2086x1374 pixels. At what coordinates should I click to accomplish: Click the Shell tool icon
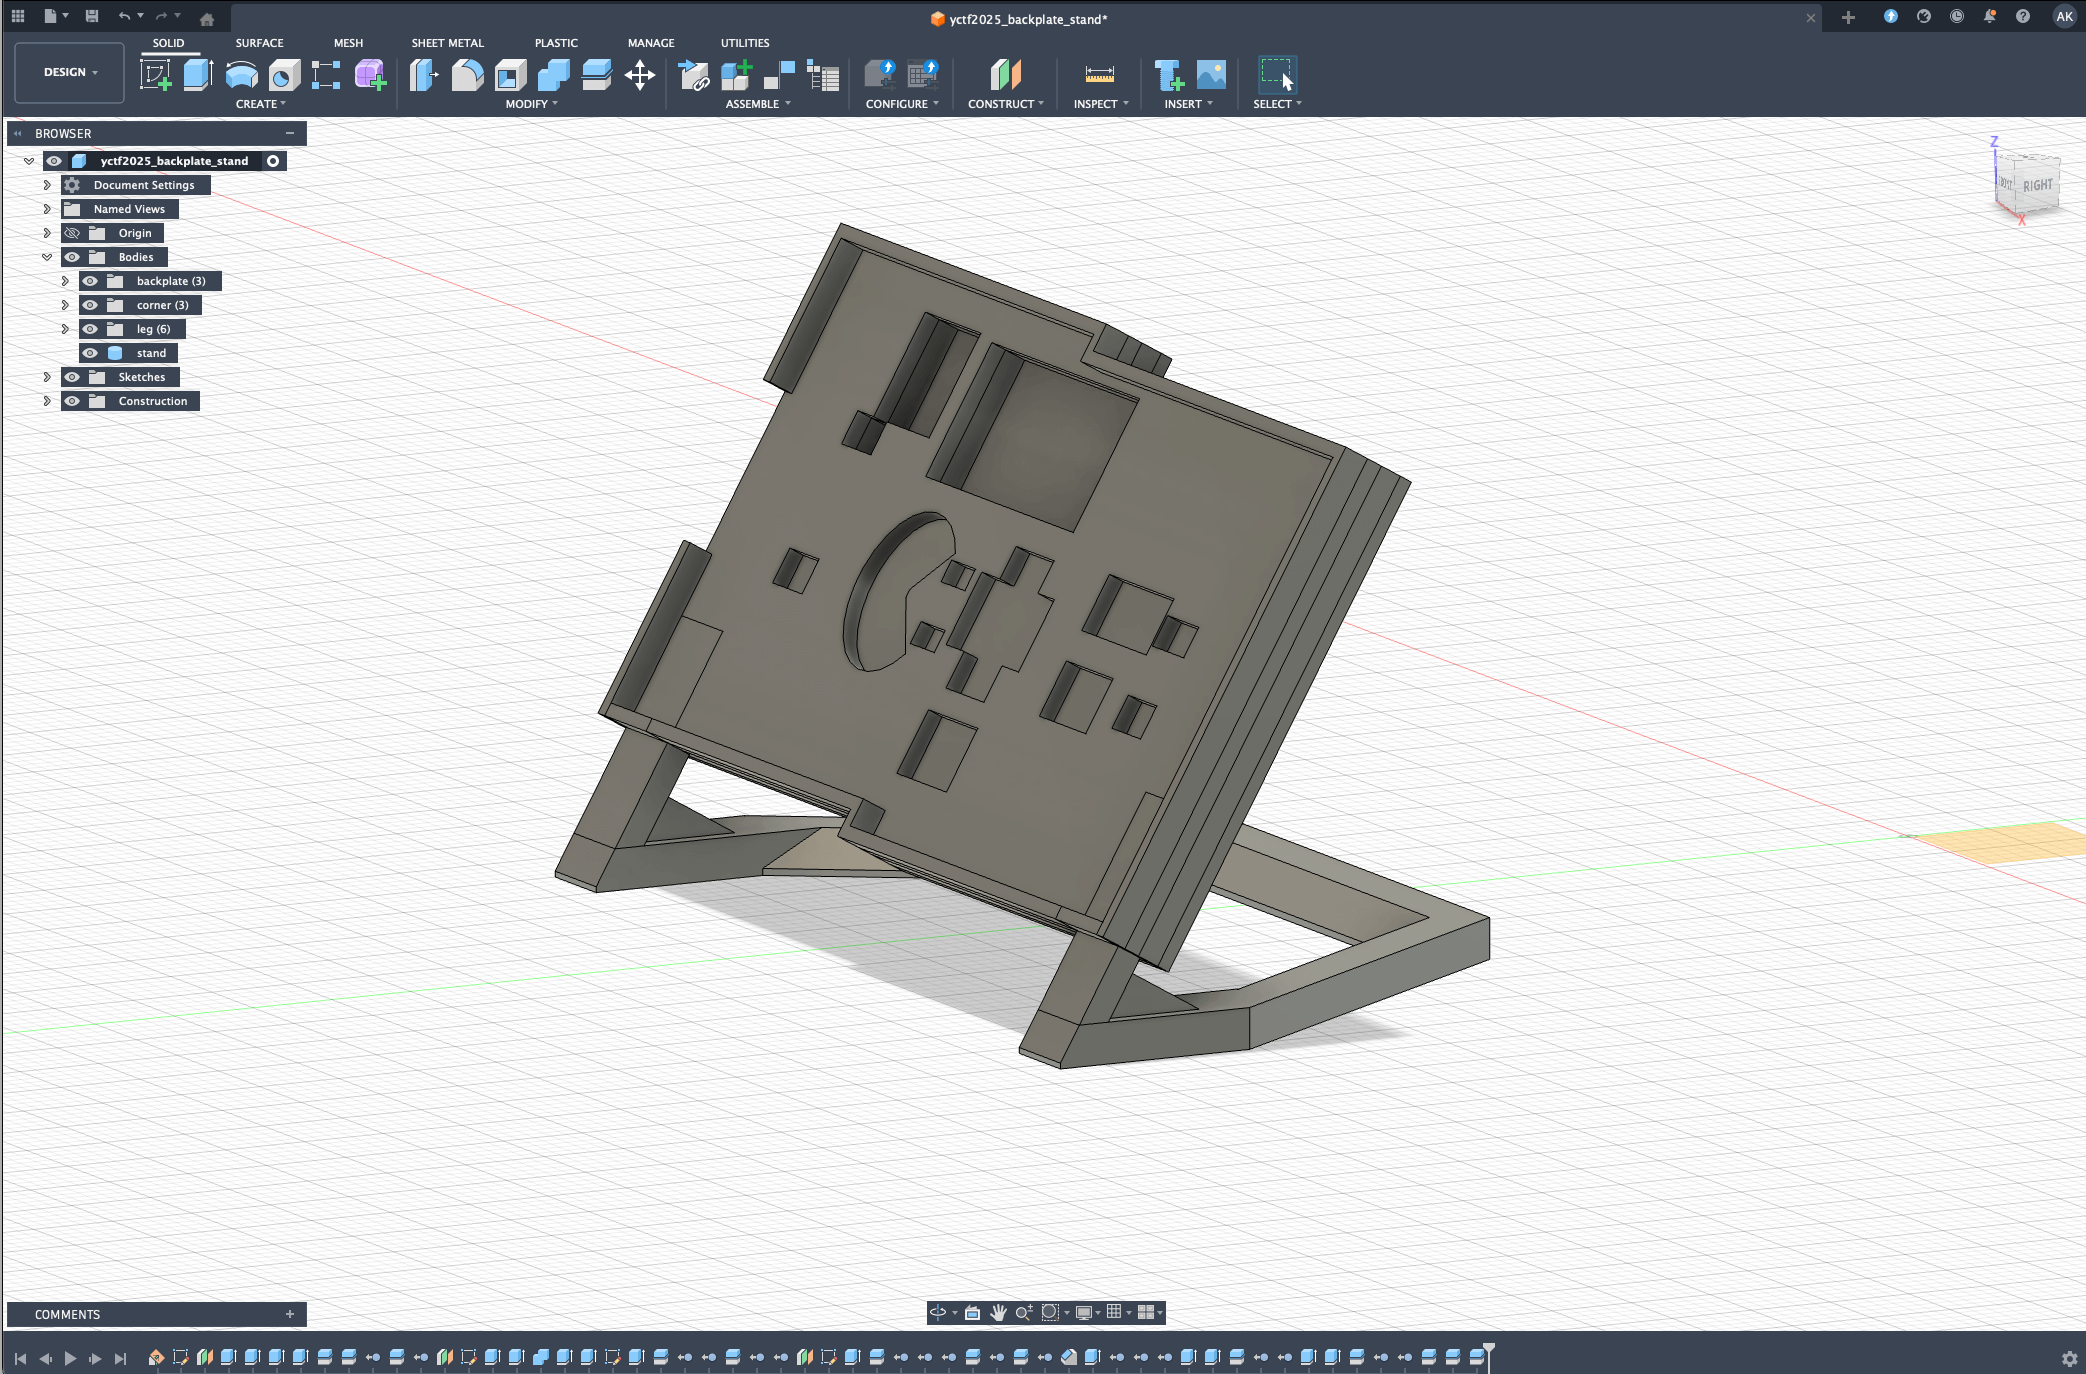pyautogui.click(x=510, y=75)
